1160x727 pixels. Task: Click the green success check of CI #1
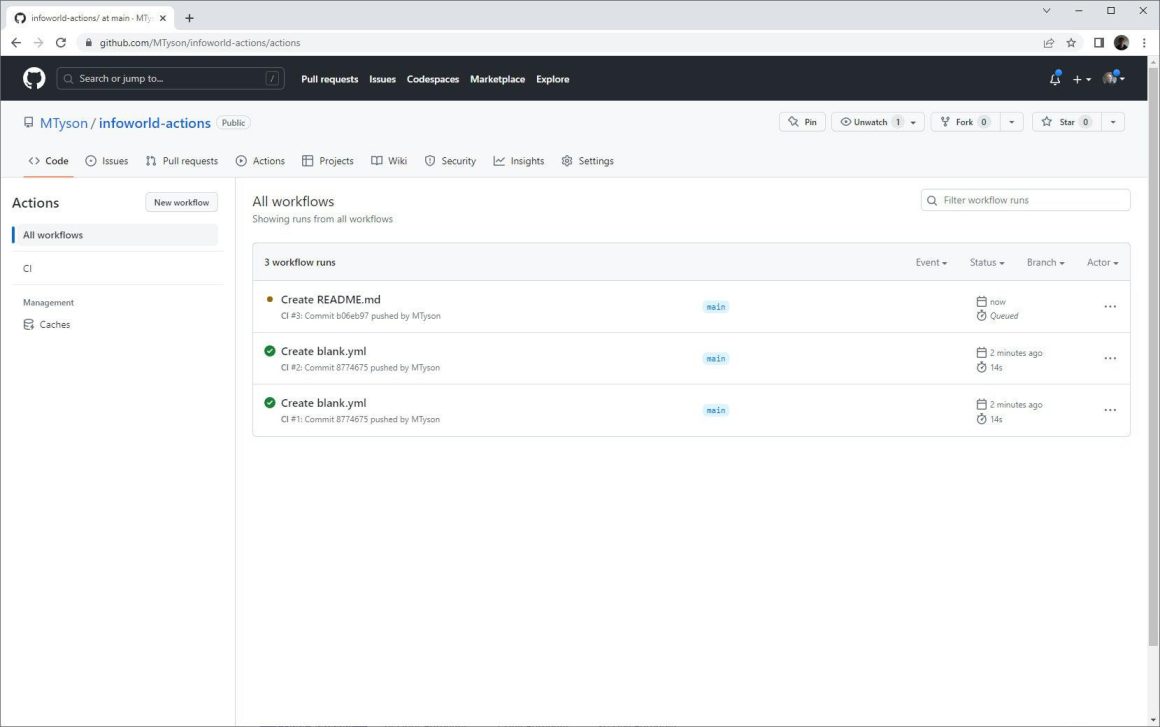(269, 403)
